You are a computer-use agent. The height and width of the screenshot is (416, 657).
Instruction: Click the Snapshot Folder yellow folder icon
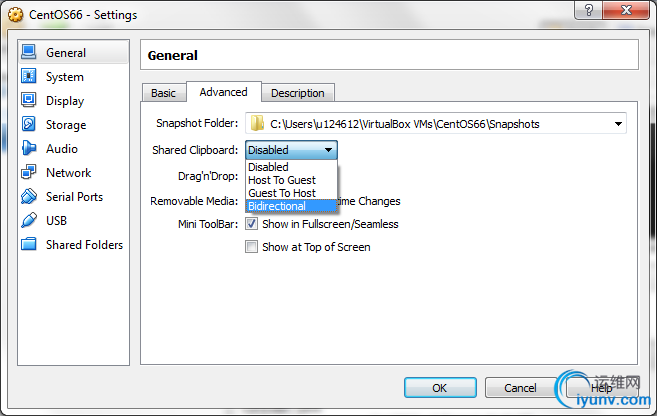[256, 123]
